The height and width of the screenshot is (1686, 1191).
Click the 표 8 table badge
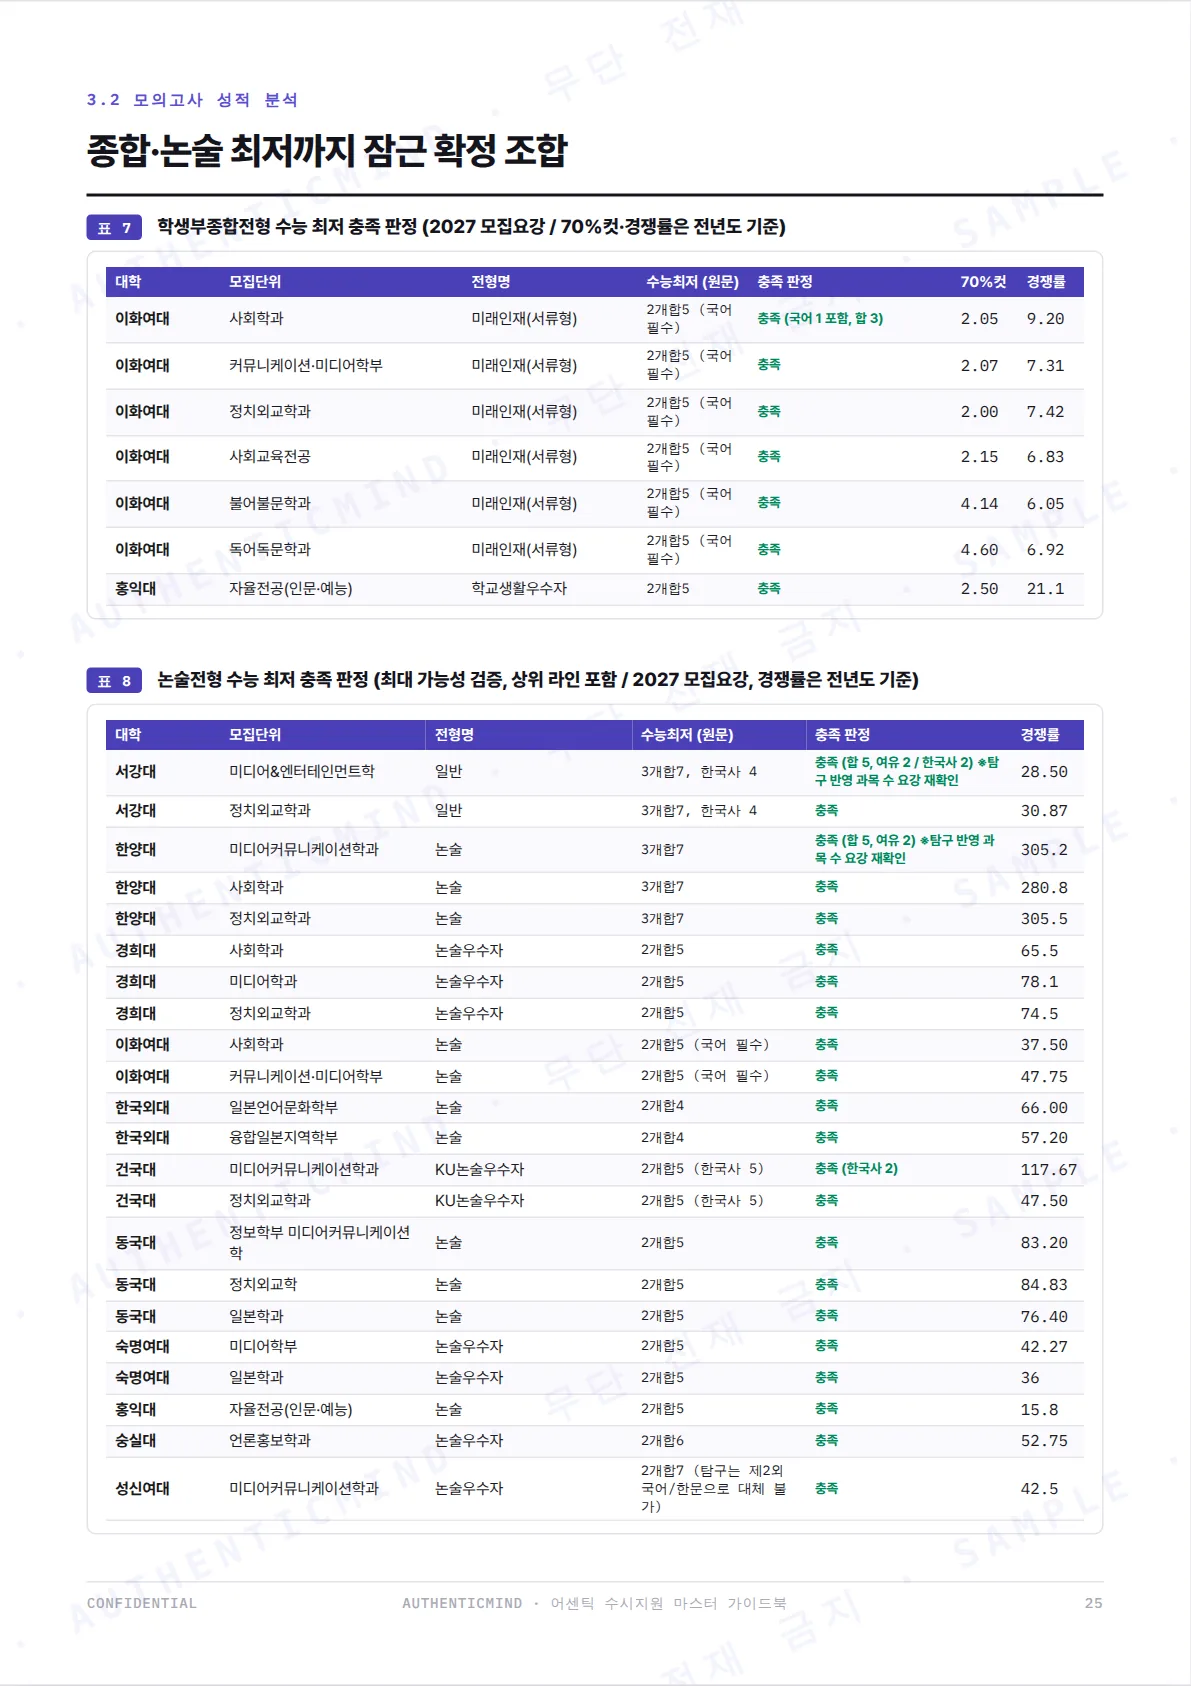pos(114,681)
